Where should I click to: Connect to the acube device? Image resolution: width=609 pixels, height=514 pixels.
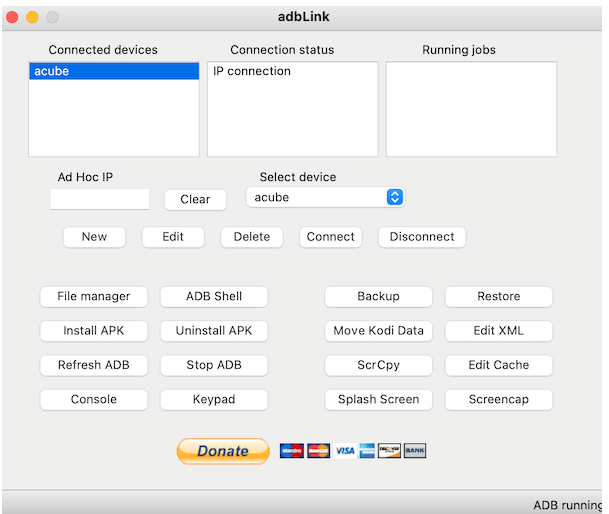331,237
